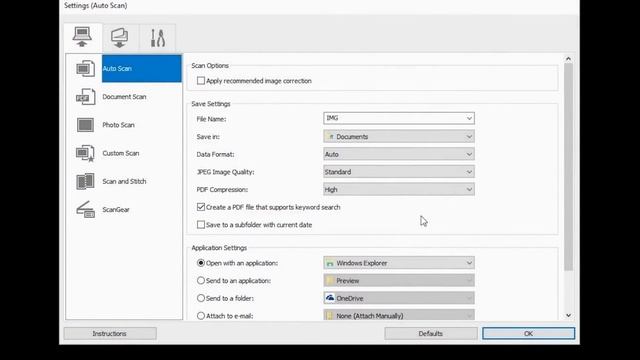Click the ScanGear scanner icon
The image size is (640, 360).
coord(85,210)
